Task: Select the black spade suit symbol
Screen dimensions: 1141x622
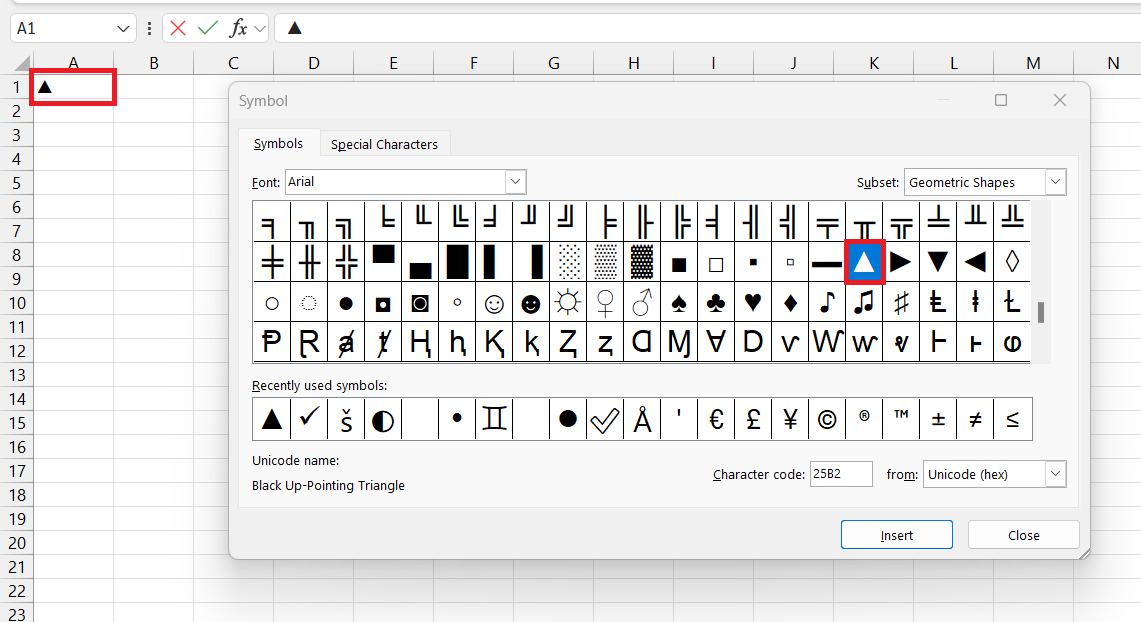Action: point(679,303)
